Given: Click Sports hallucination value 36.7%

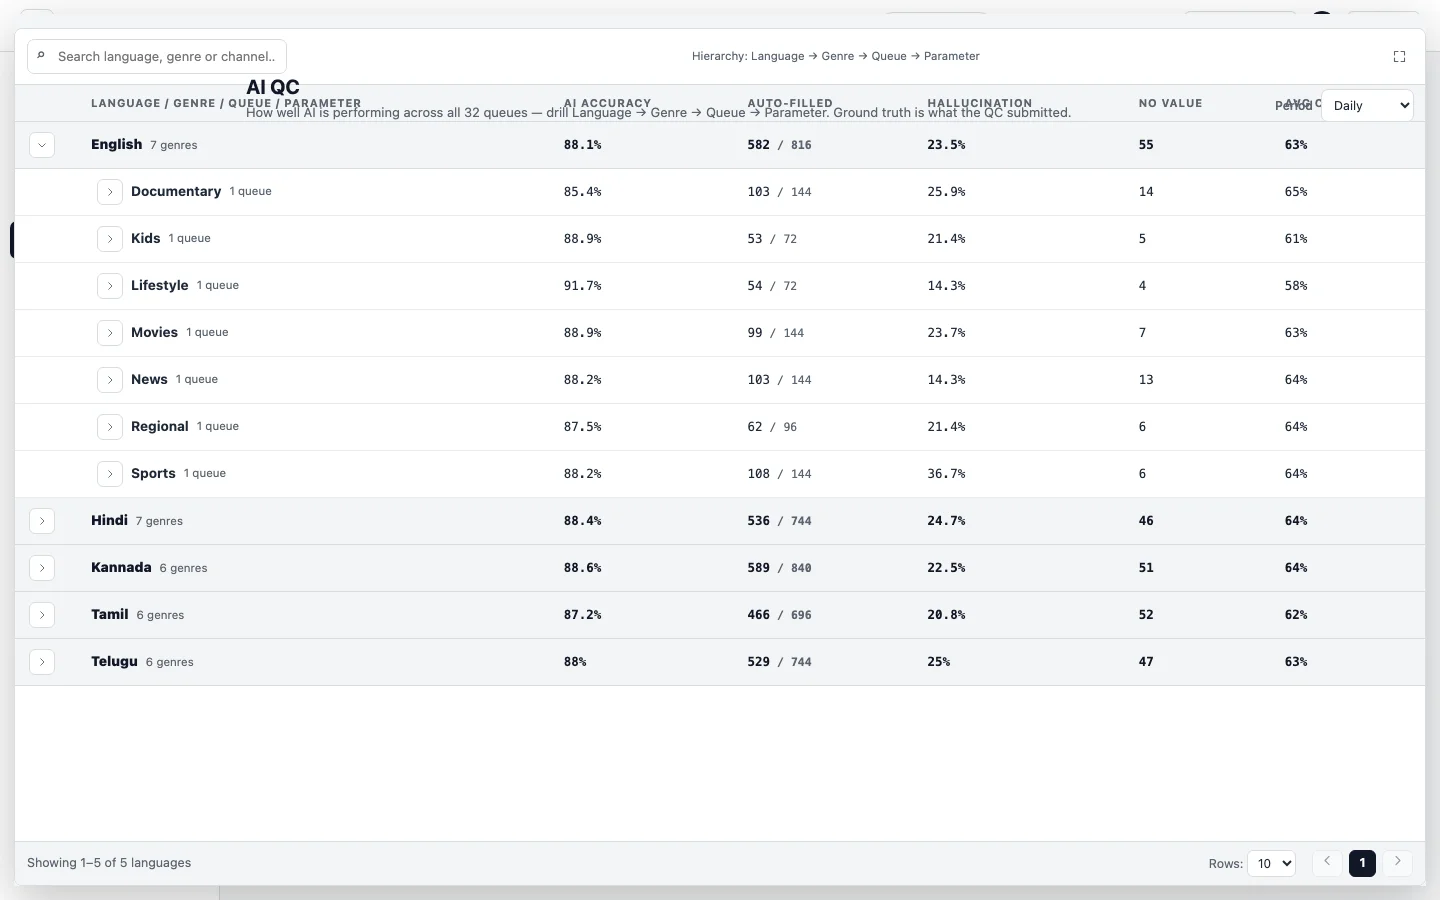Looking at the screenshot, I should [x=946, y=474].
